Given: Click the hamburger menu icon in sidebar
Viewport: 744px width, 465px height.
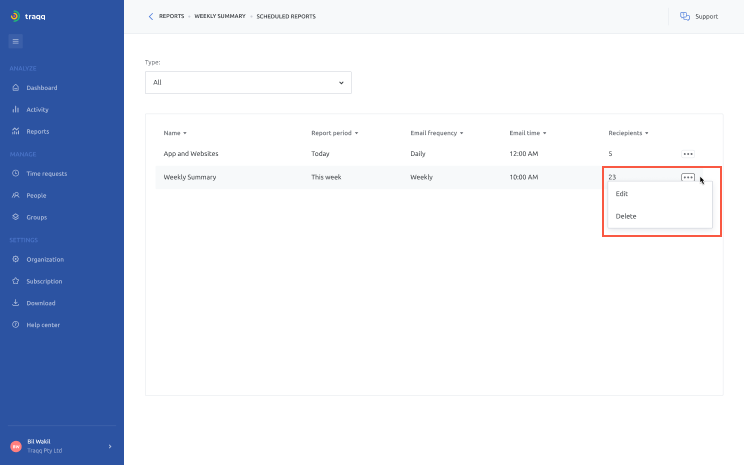Looking at the screenshot, I should pyautogui.click(x=16, y=41).
